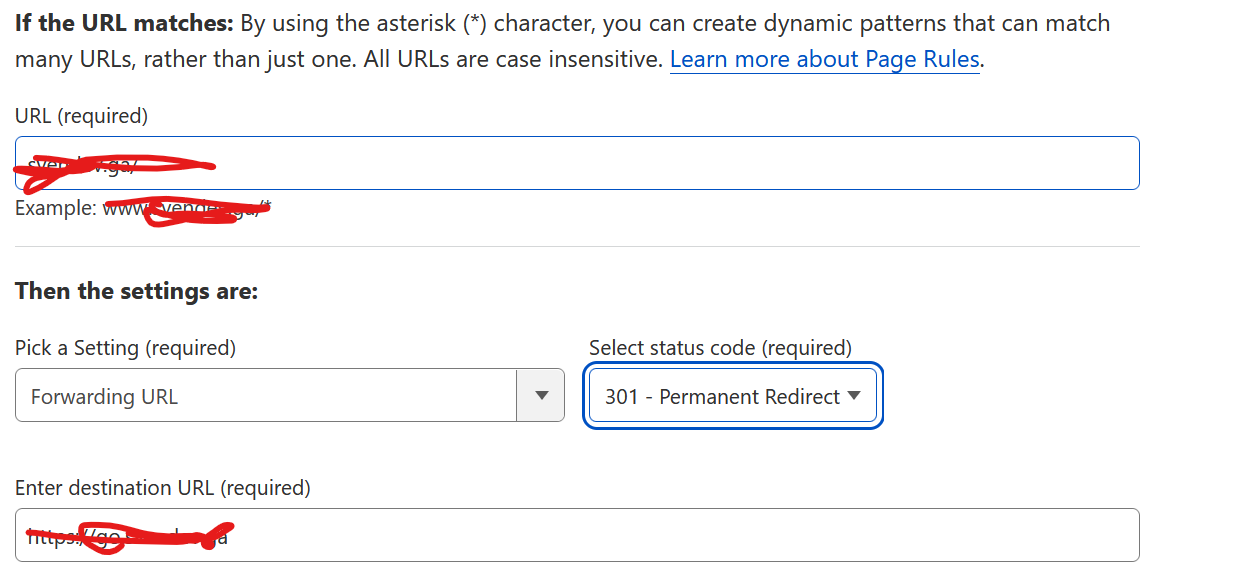Click the red scribble over the example URL

coord(200,211)
